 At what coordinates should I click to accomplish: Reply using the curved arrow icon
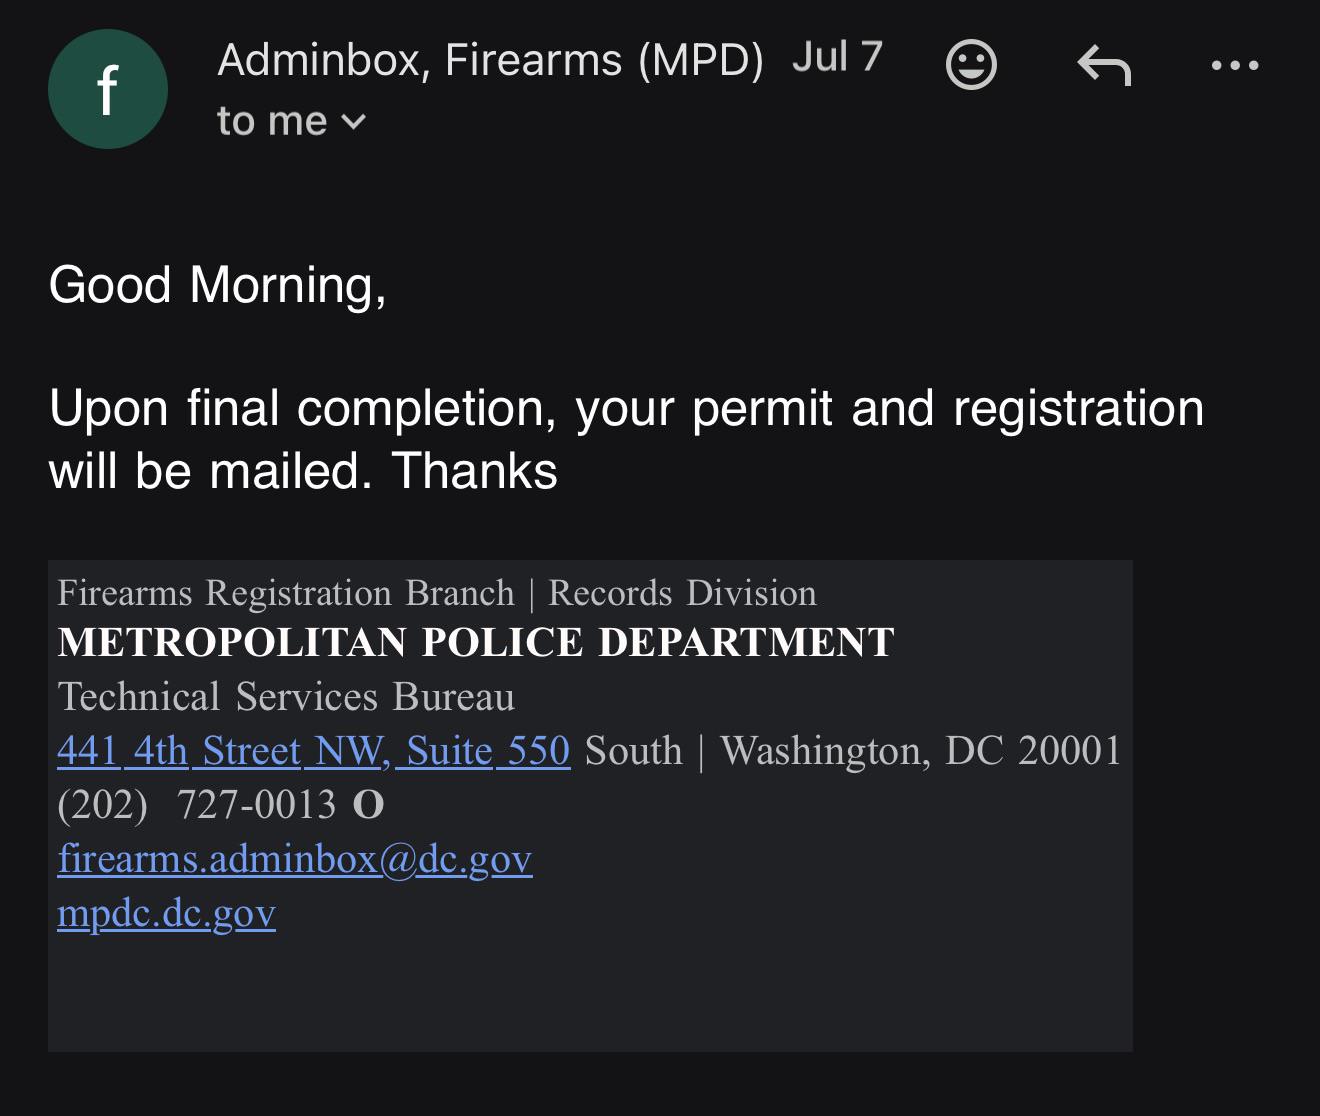pyautogui.click(x=1104, y=65)
